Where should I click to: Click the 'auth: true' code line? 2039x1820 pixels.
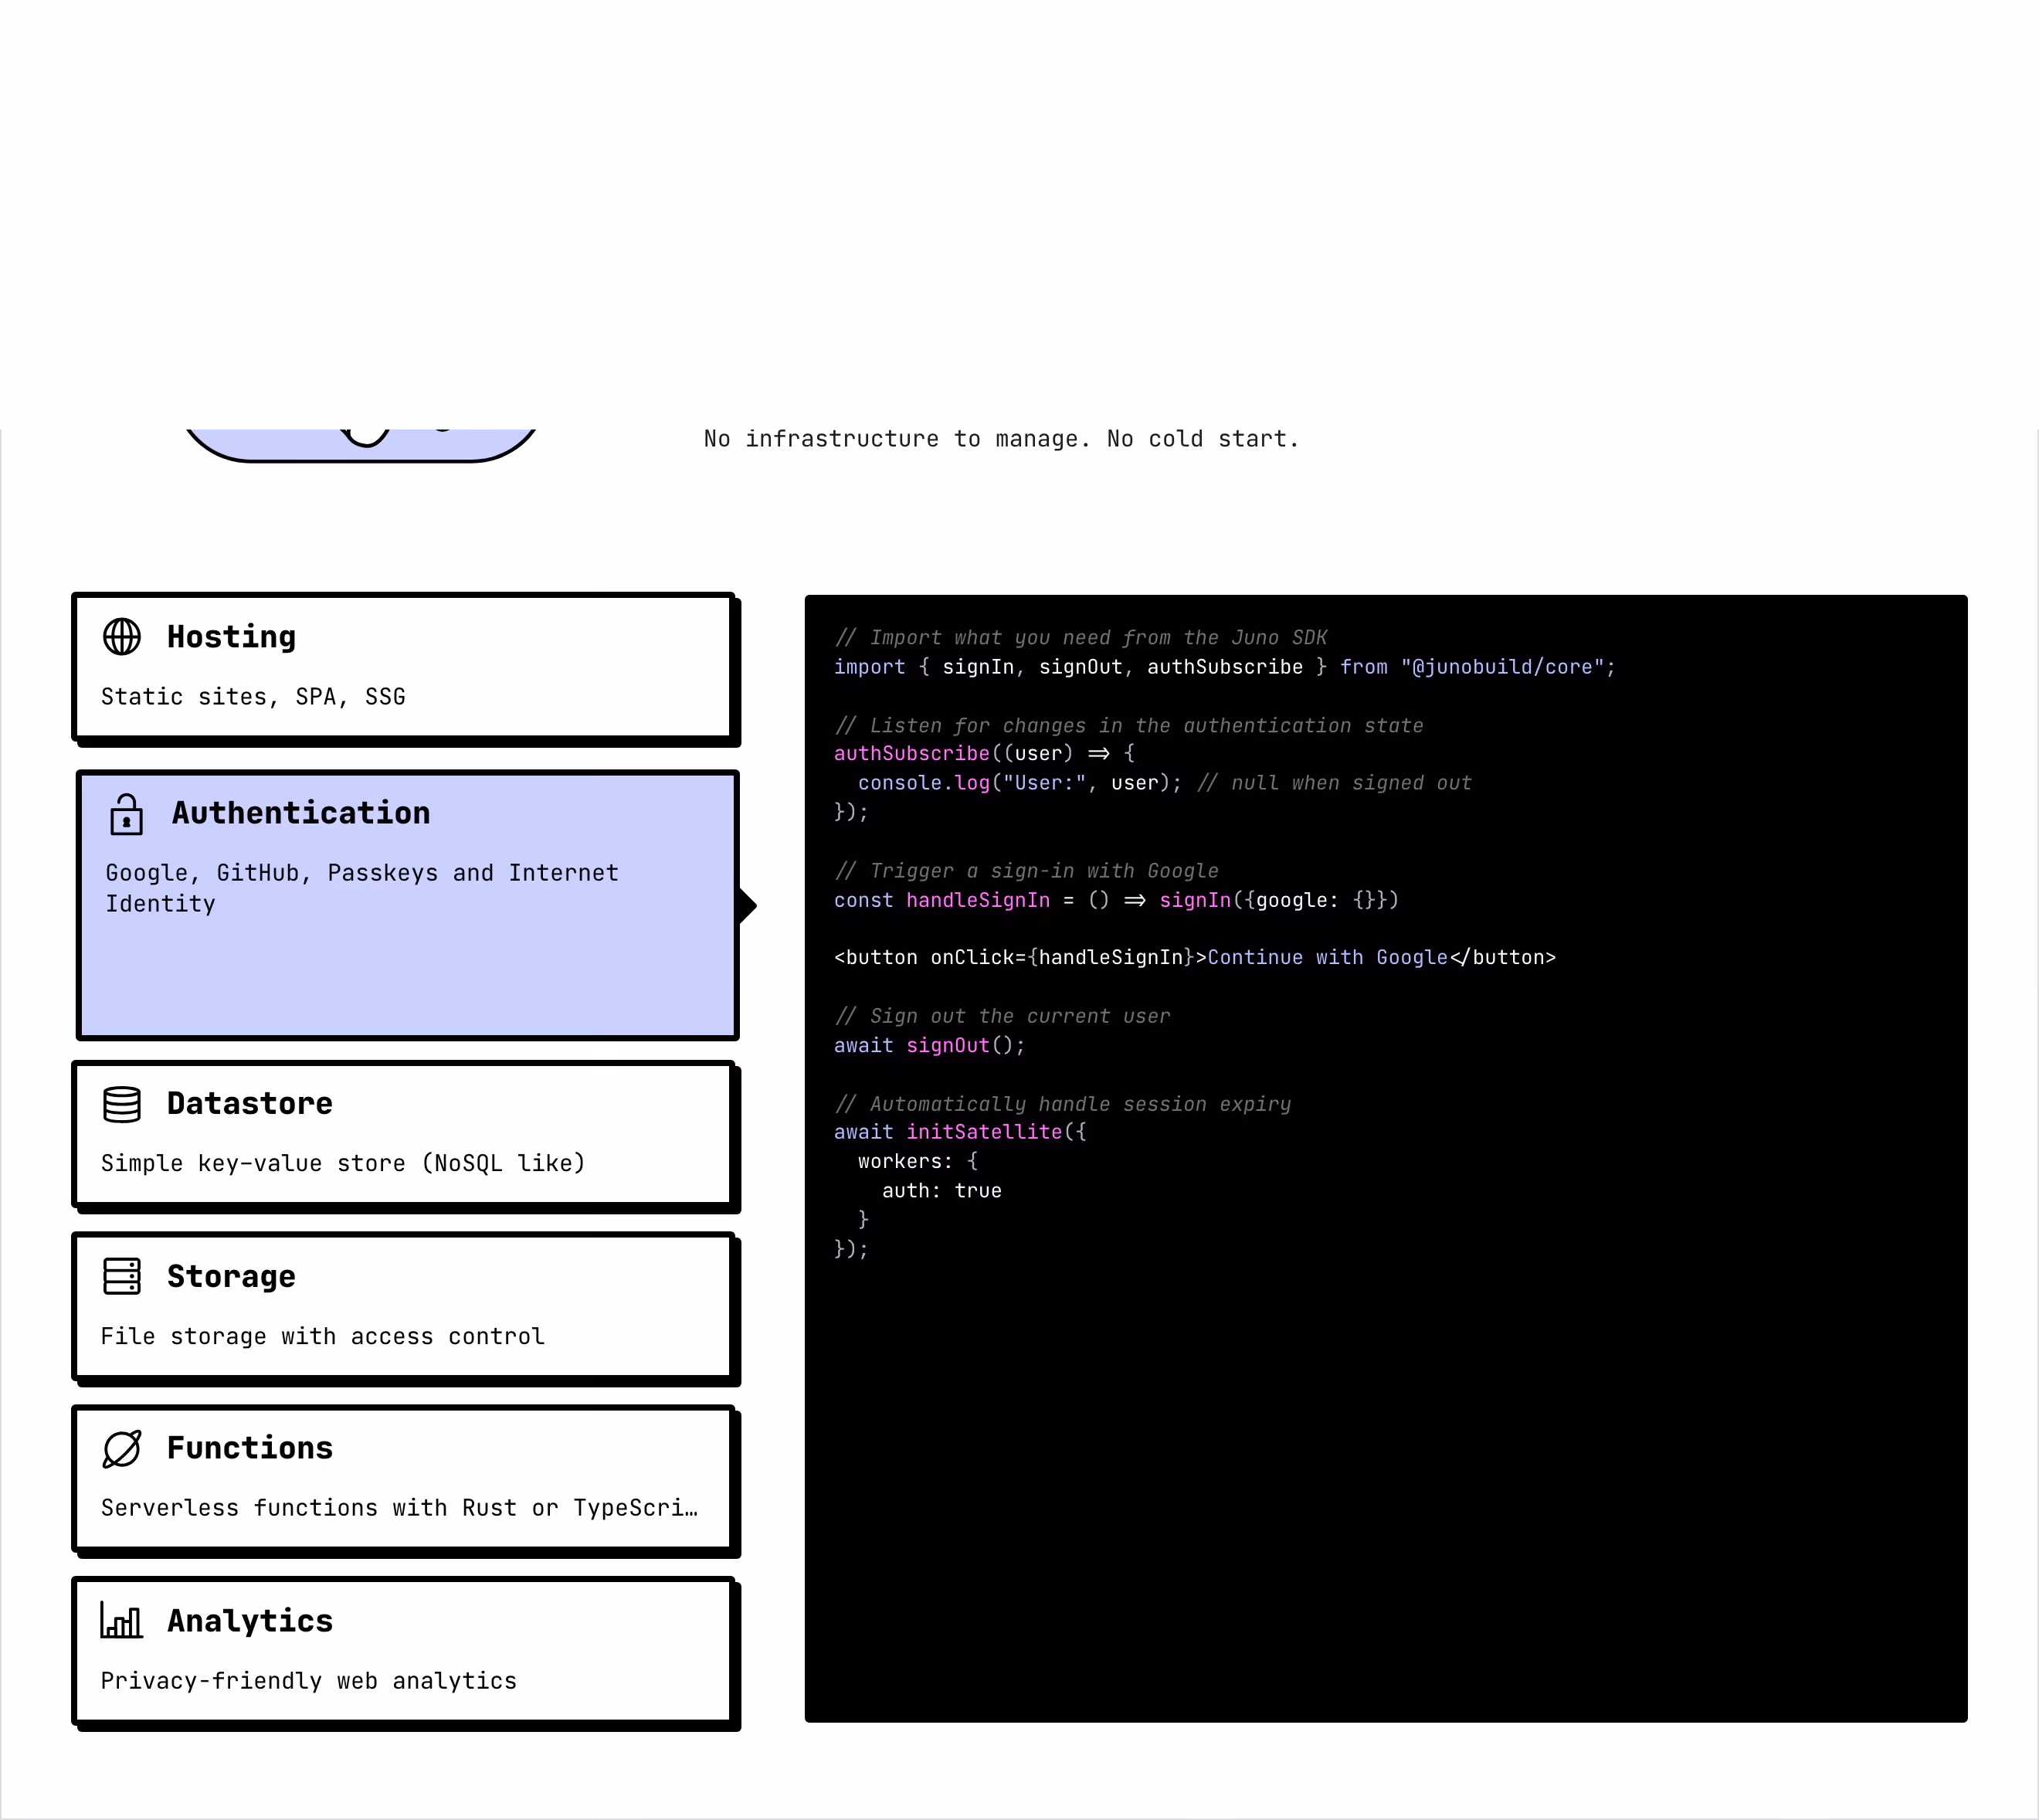pyautogui.click(x=942, y=1191)
